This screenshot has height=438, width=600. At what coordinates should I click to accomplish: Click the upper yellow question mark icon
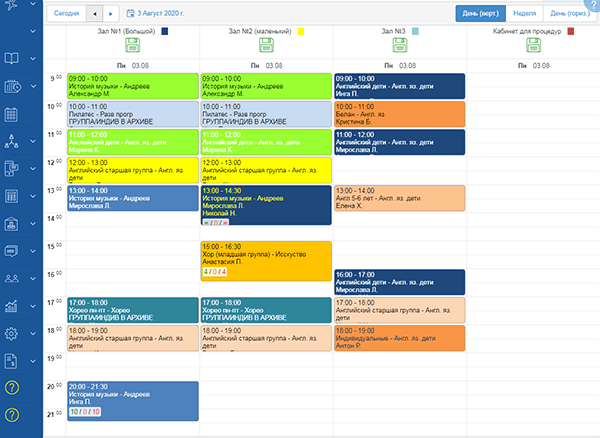12,388
